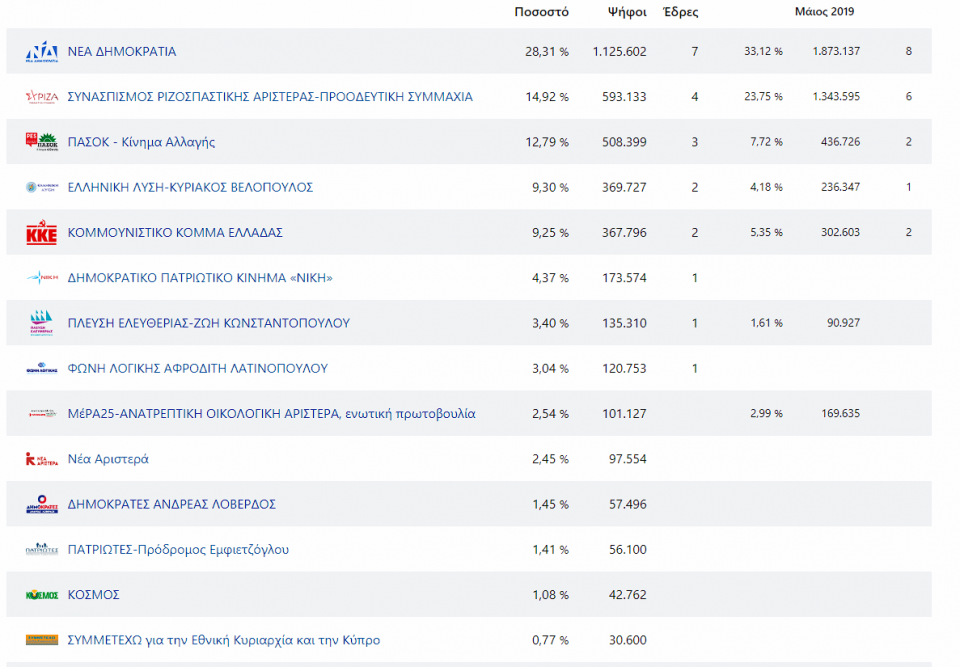Image resolution: width=960 pixels, height=667 pixels.
Task: Click the Ψήφοι column header
Action: pos(627,13)
